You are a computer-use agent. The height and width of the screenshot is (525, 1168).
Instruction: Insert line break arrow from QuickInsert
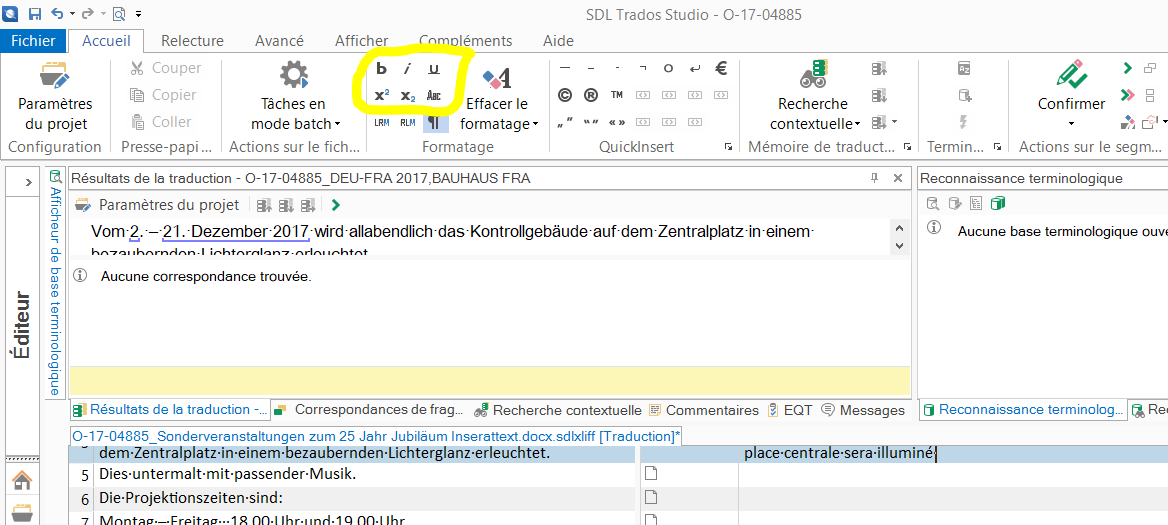click(x=695, y=69)
